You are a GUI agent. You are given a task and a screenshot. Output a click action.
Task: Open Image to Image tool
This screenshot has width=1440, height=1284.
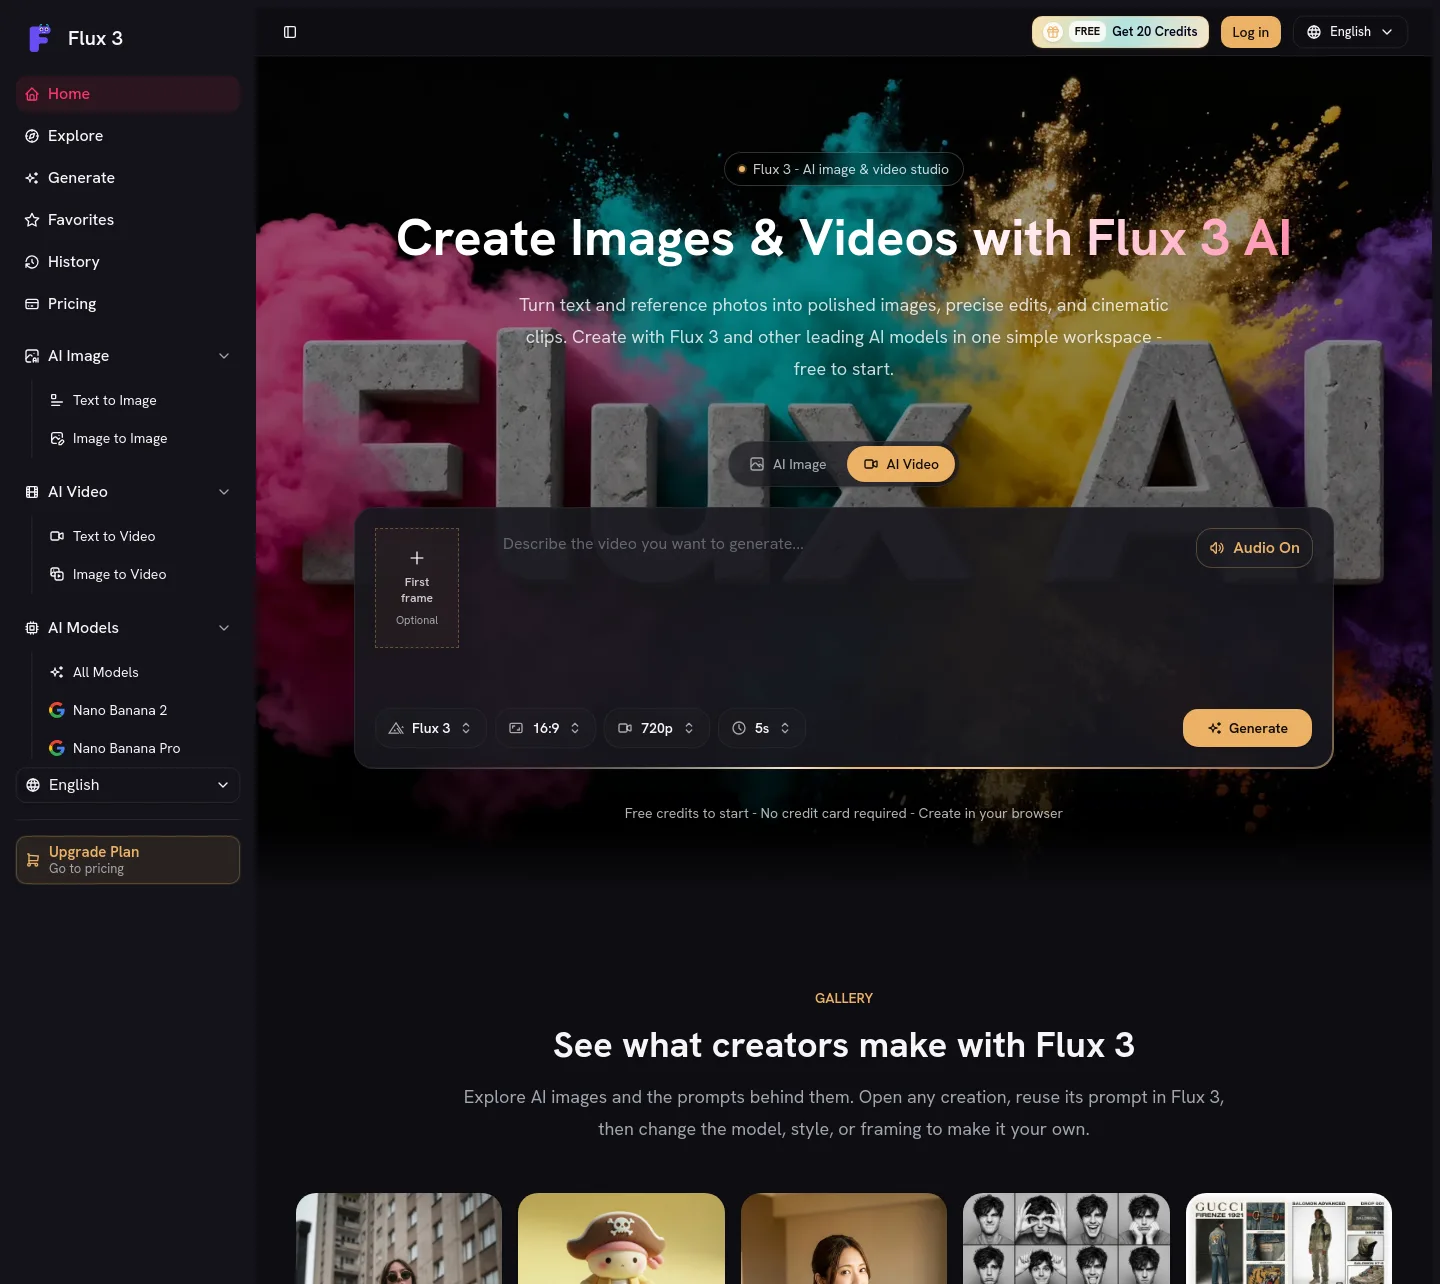click(x=140, y=438)
